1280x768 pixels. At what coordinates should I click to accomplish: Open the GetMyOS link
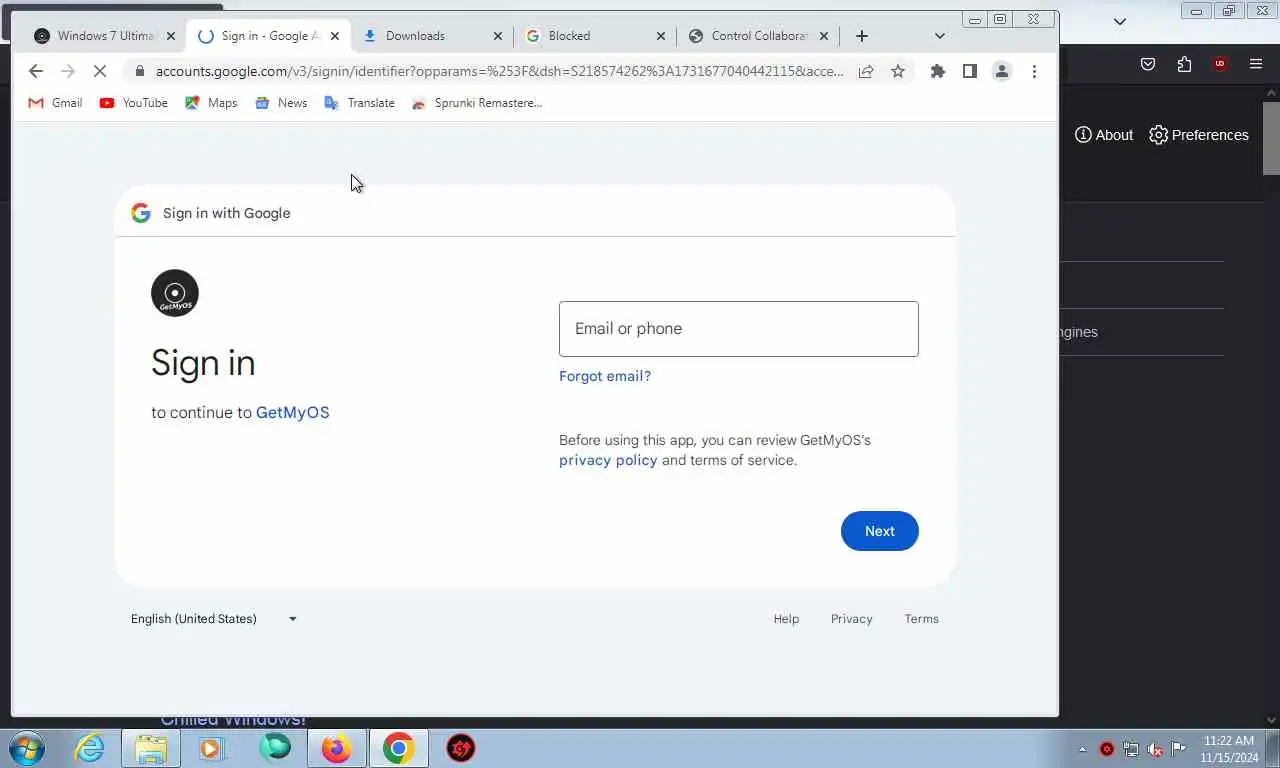click(292, 412)
